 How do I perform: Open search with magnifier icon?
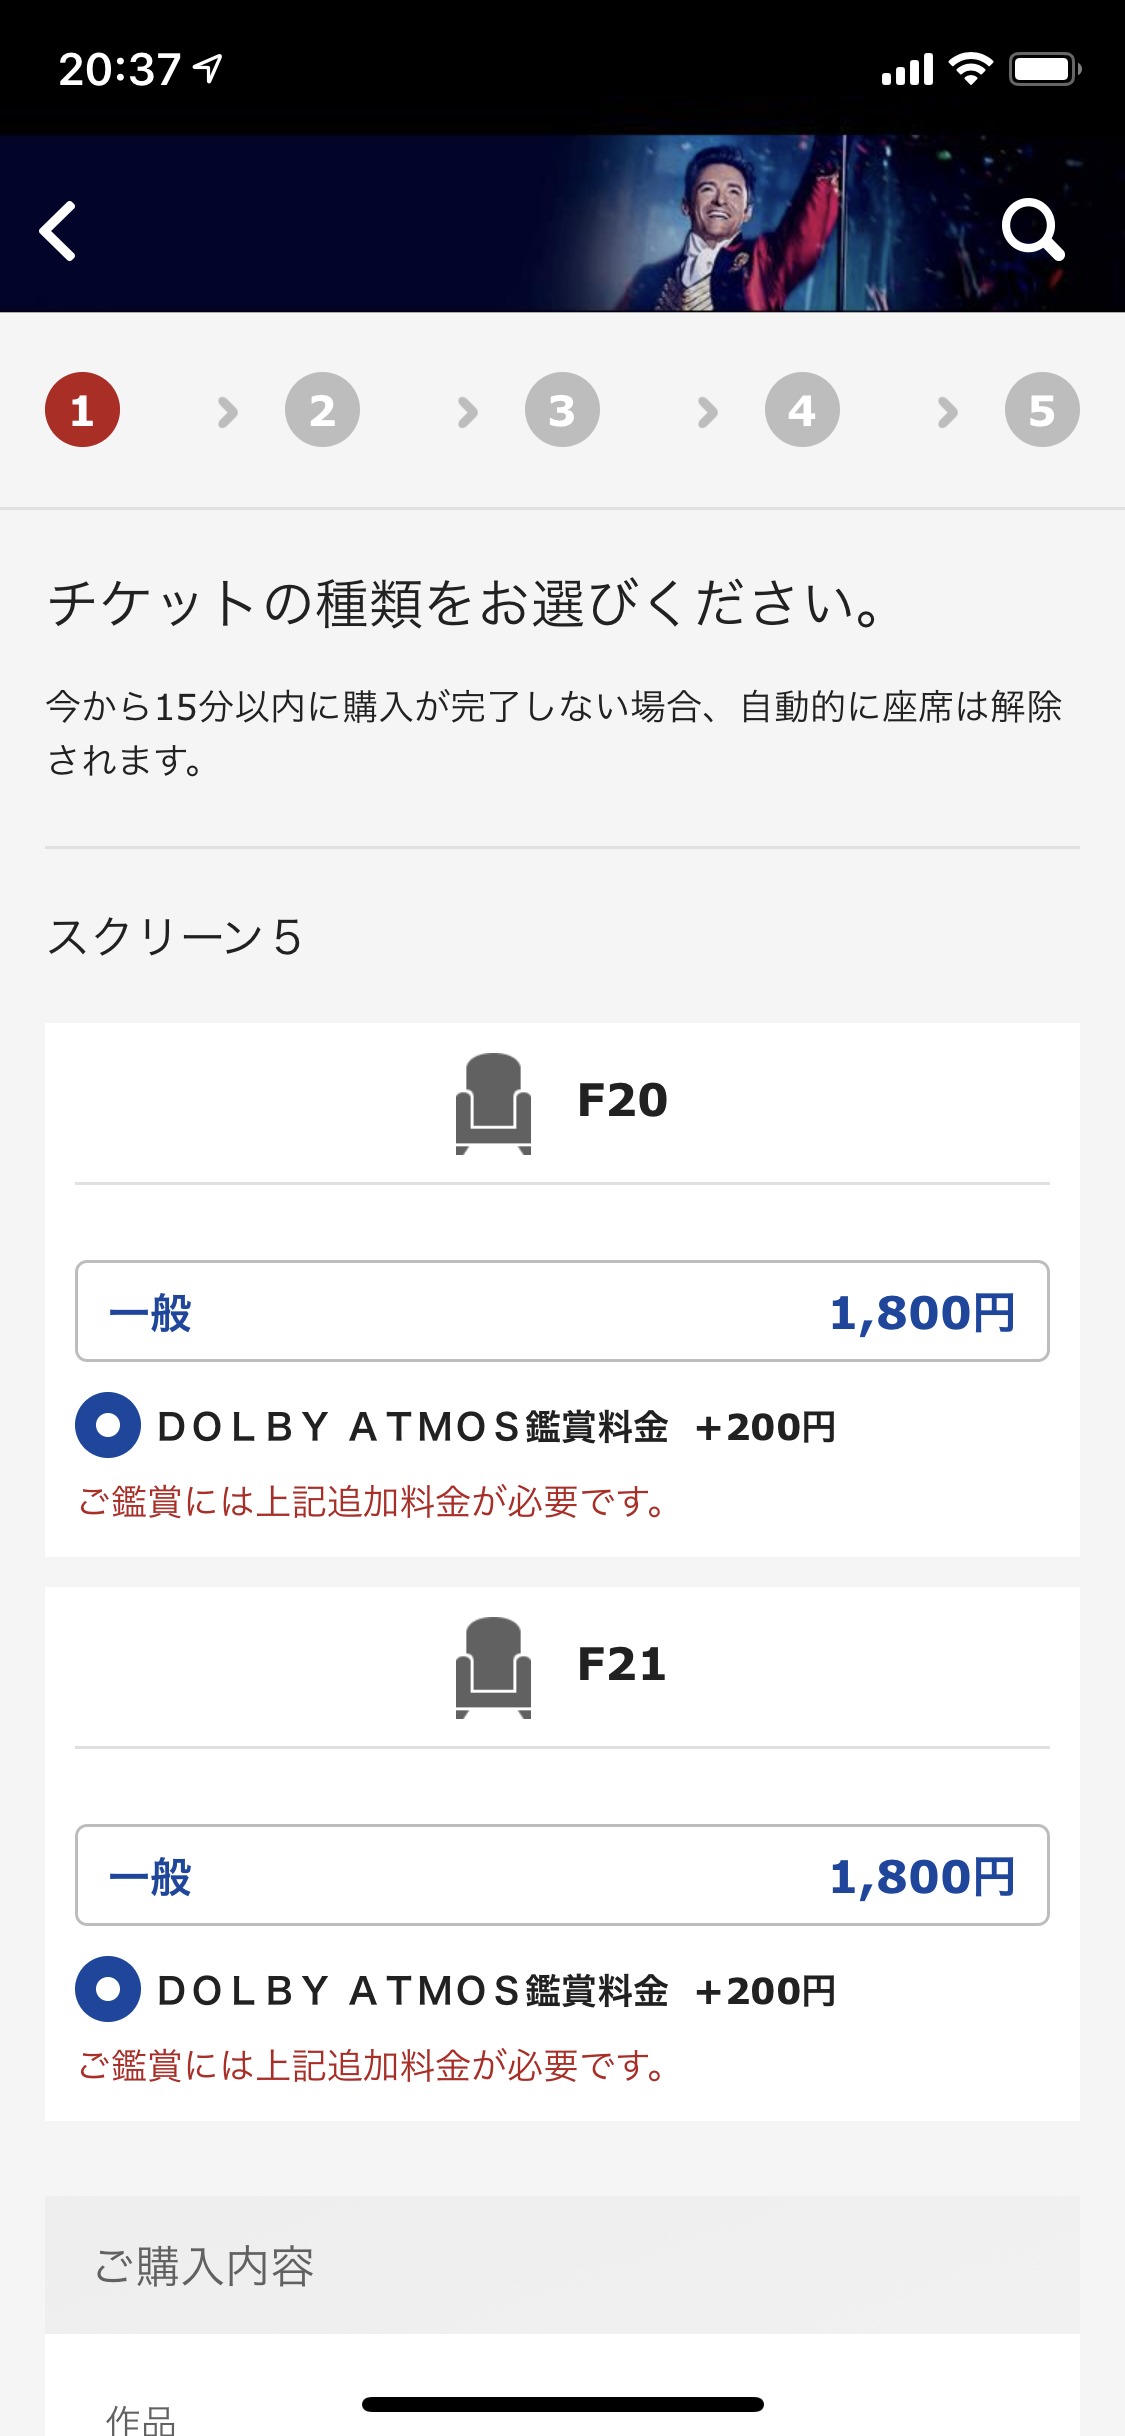point(1032,229)
